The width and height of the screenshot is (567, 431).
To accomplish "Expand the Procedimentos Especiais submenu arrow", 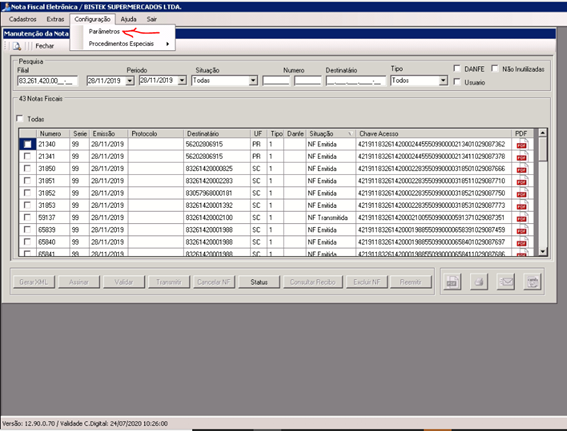I will click(167, 44).
